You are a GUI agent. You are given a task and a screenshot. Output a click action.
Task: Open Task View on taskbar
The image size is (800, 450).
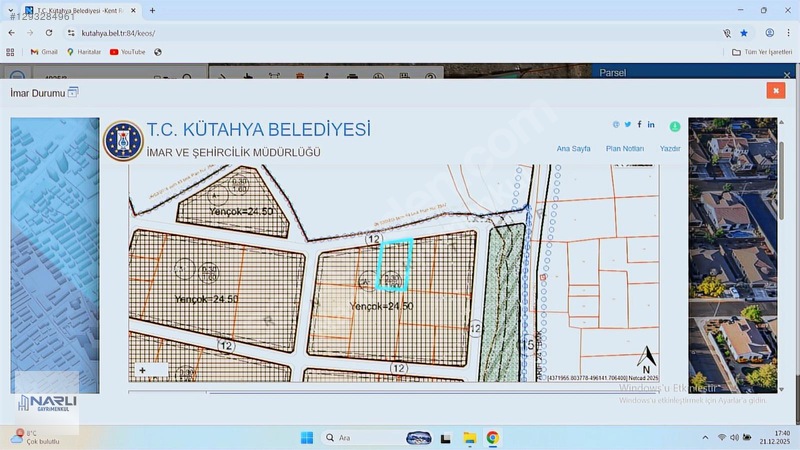[445, 438]
